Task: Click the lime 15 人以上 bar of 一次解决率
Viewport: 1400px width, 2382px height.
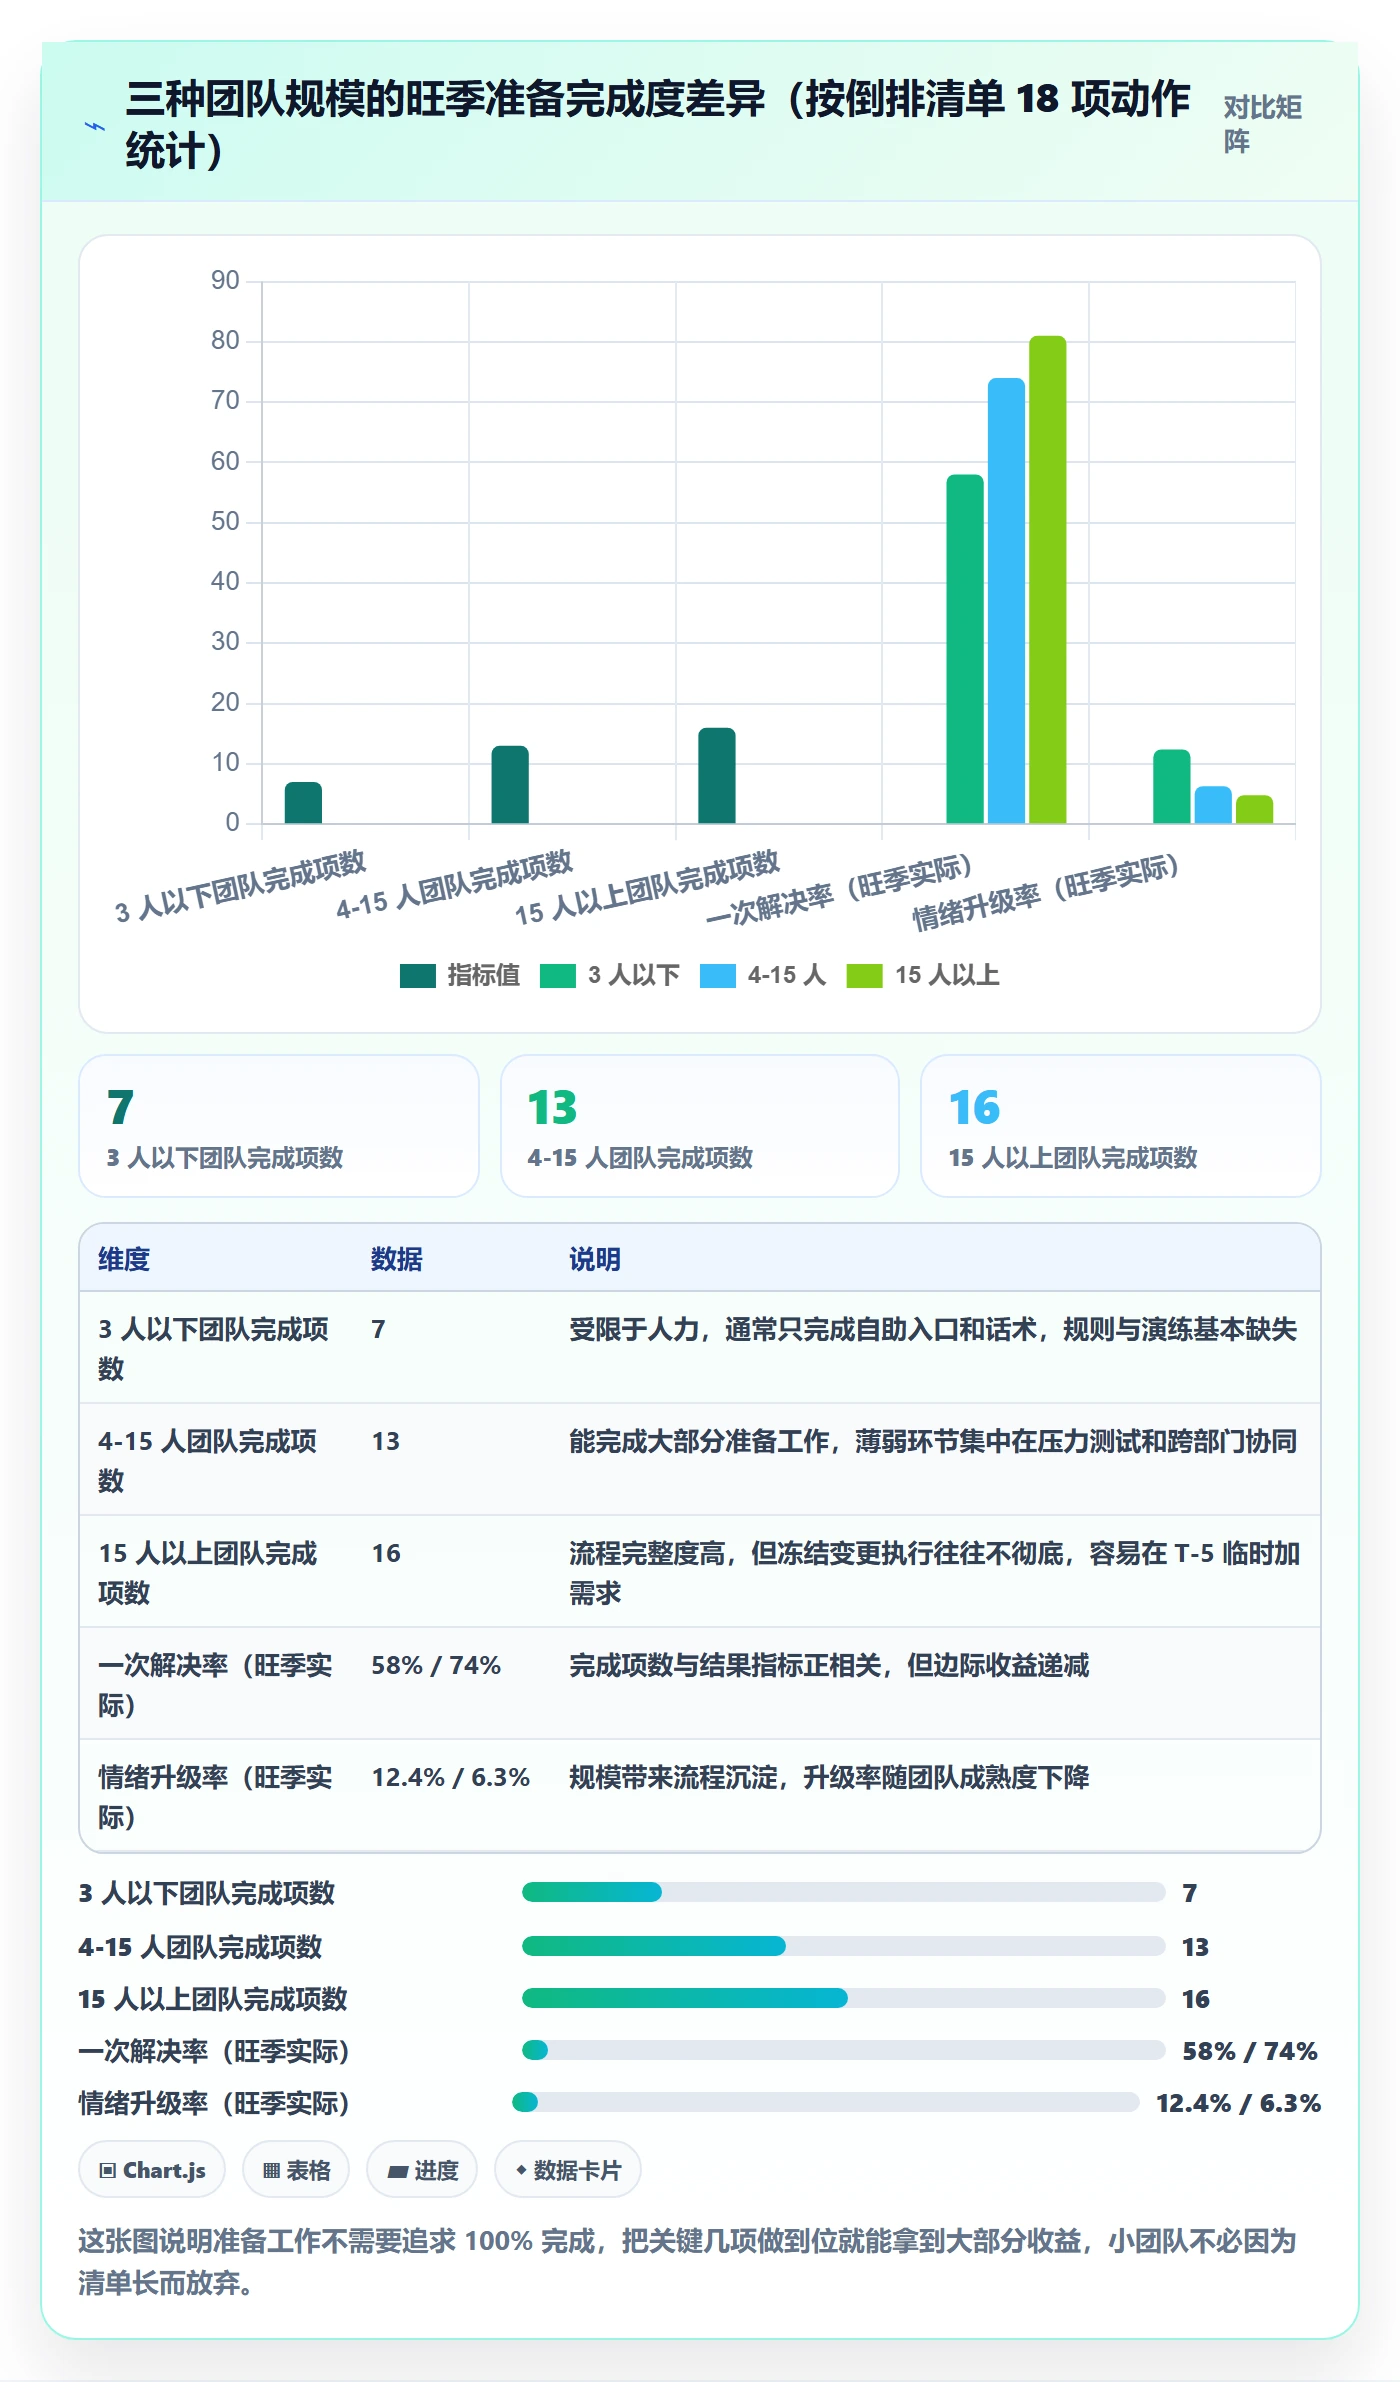Action: [x=1048, y=580]
